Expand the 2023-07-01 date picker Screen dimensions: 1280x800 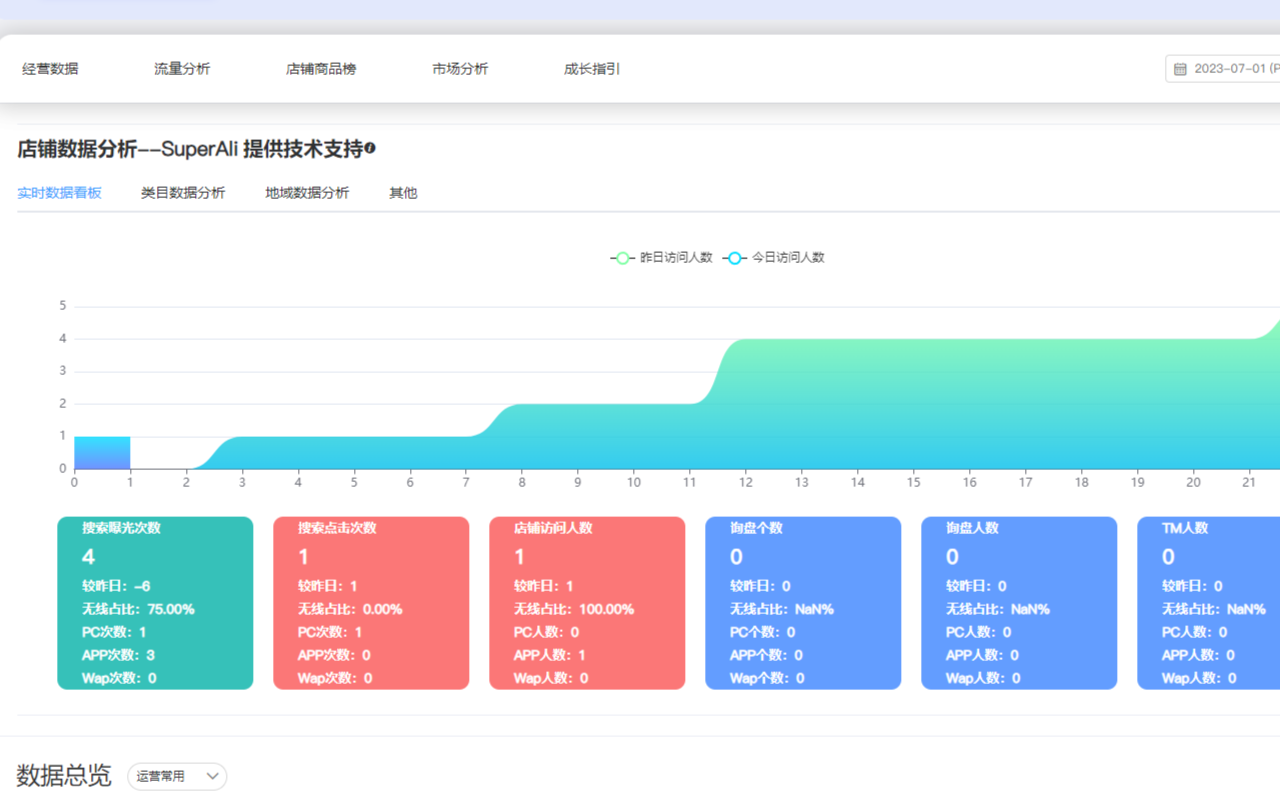point(1230,68)
